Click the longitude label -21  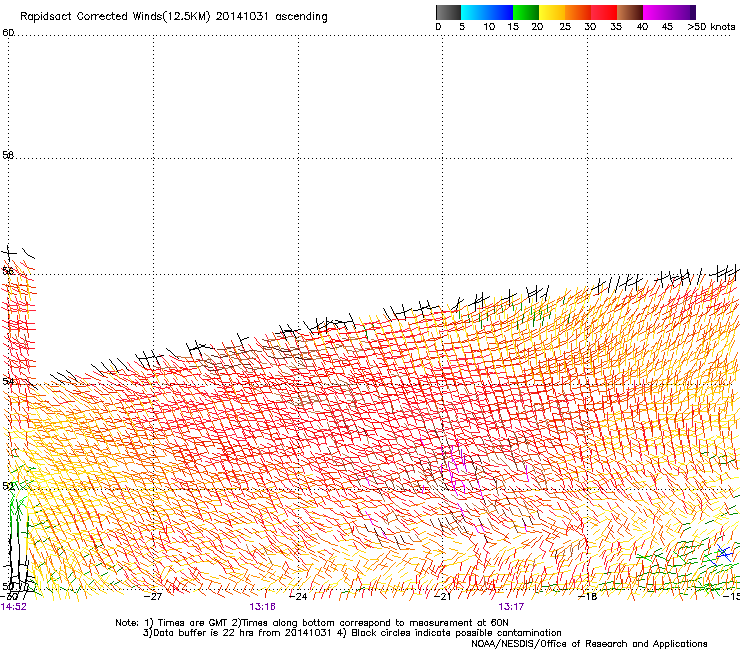pyautogui.click(x=443, y=596)
